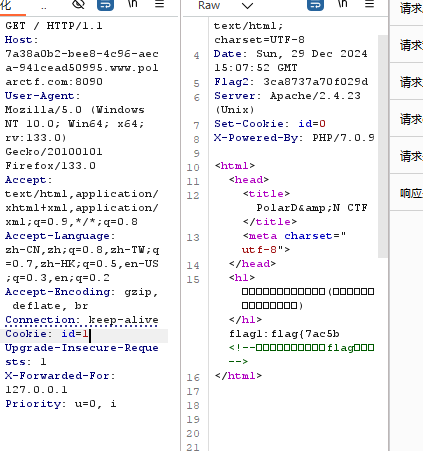This screenshot has width=423, height=451.
Task: Click the Accept-Language header name
Action: point(57,236)
